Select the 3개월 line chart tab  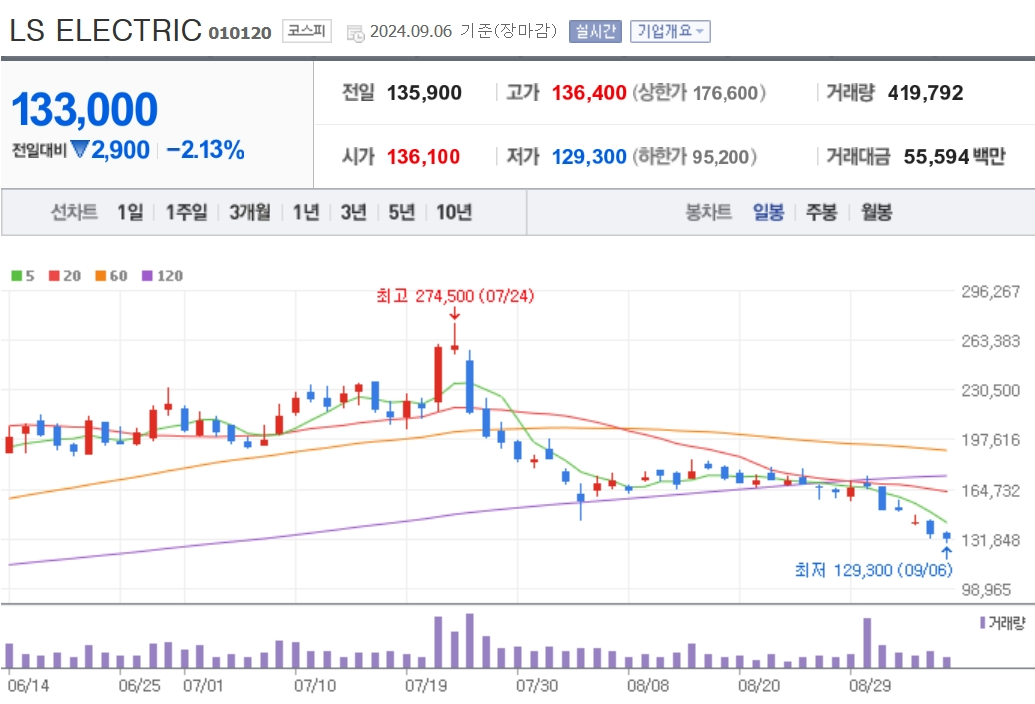[250, 212]
